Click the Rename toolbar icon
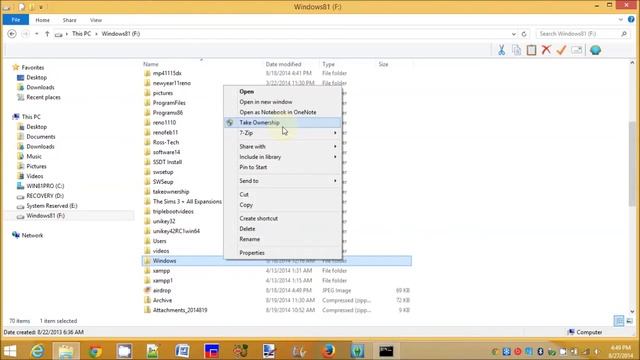640x360 pixels. (x=576, y=50)
